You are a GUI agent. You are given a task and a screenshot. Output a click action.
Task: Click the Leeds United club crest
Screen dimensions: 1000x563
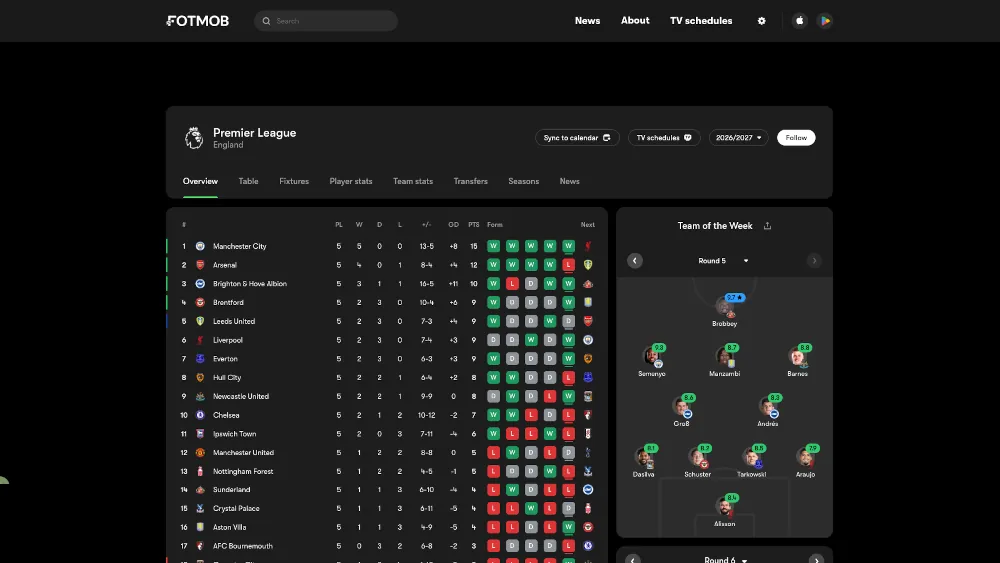200,321
